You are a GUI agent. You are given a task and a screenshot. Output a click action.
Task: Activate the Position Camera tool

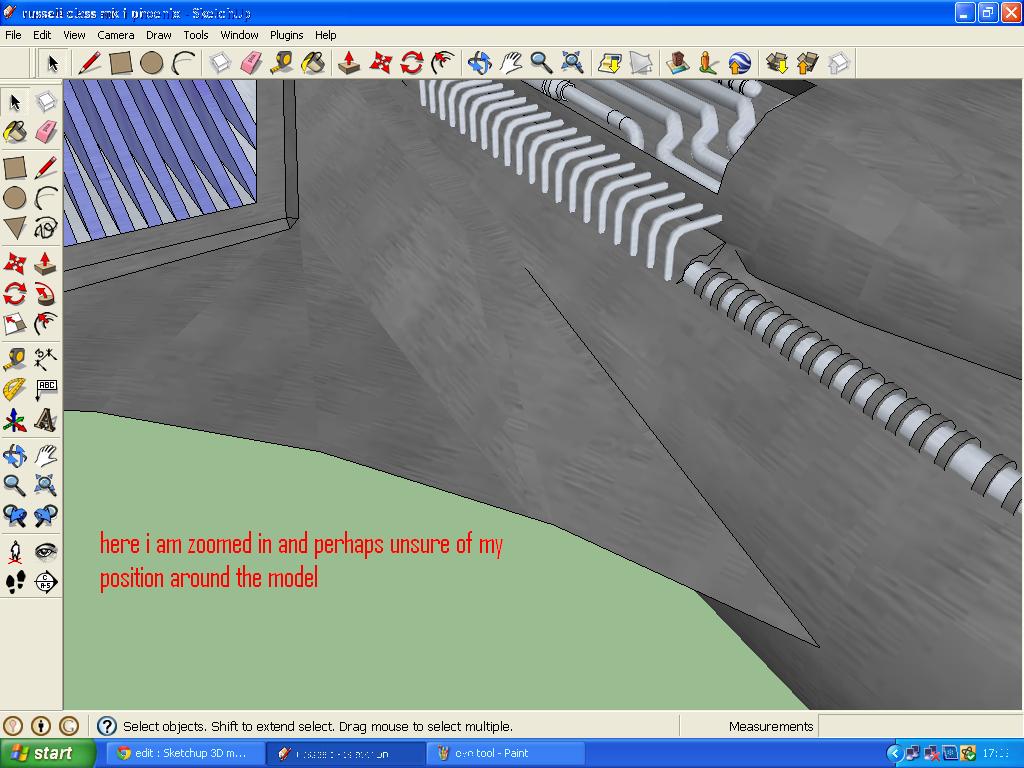14,552
